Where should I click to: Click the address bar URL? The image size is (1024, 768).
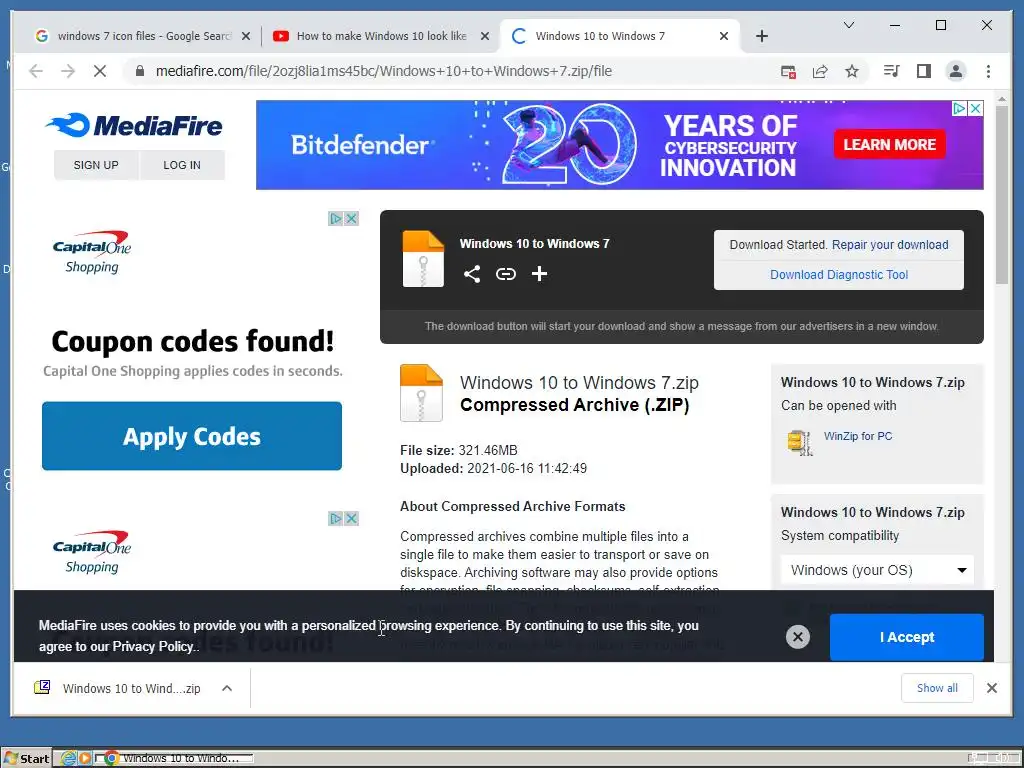383,71
